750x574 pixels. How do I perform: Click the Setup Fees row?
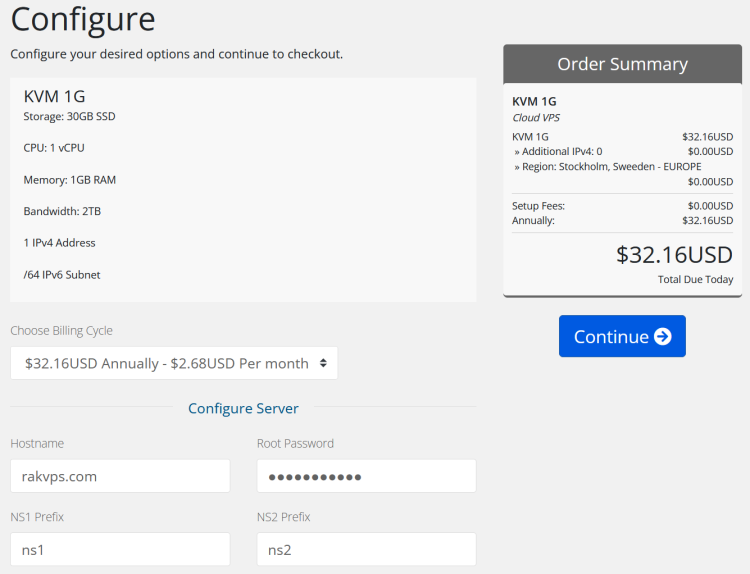pos(622,206)
